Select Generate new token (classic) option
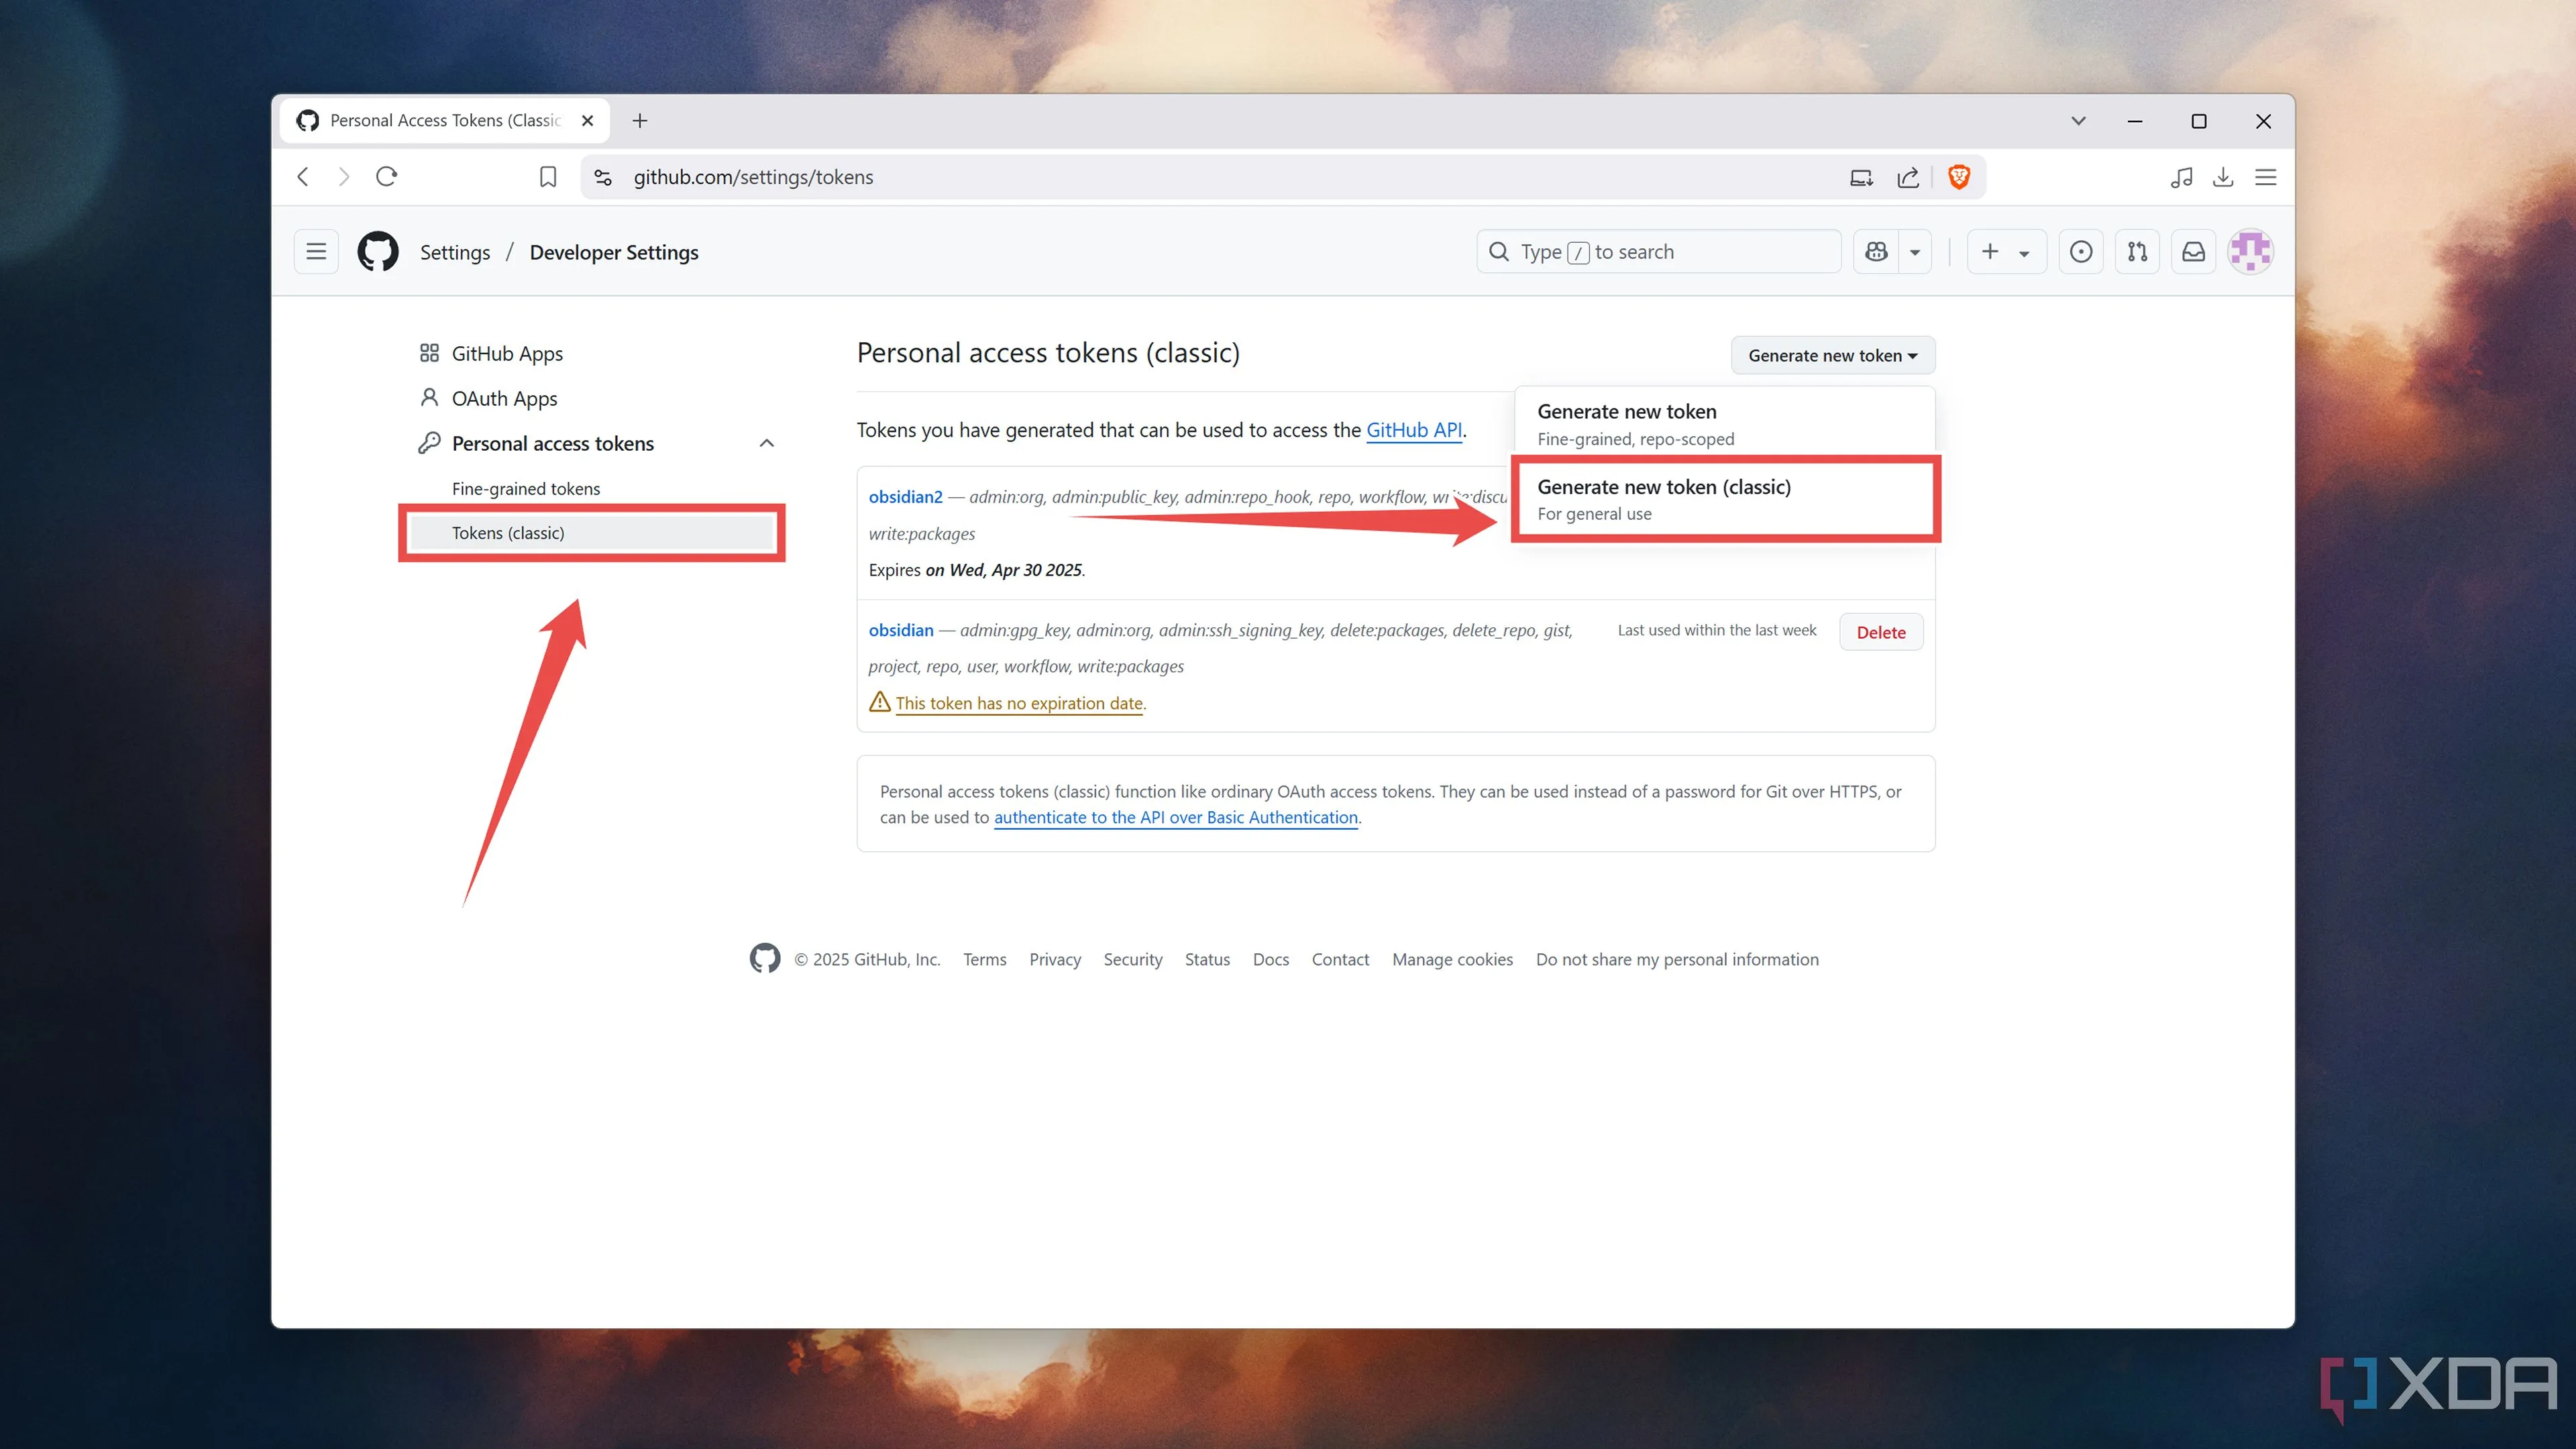Image resolution: width=2576 pixels, height=1449 pixels. tap(1724, 499)
